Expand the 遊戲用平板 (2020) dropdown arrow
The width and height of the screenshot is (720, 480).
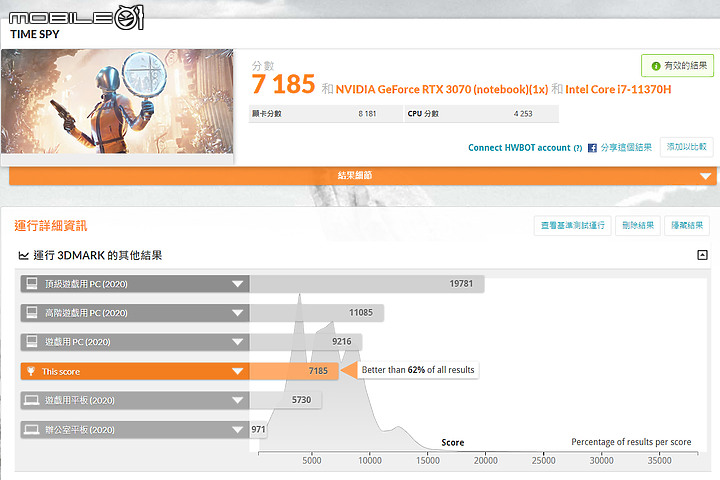237,400
